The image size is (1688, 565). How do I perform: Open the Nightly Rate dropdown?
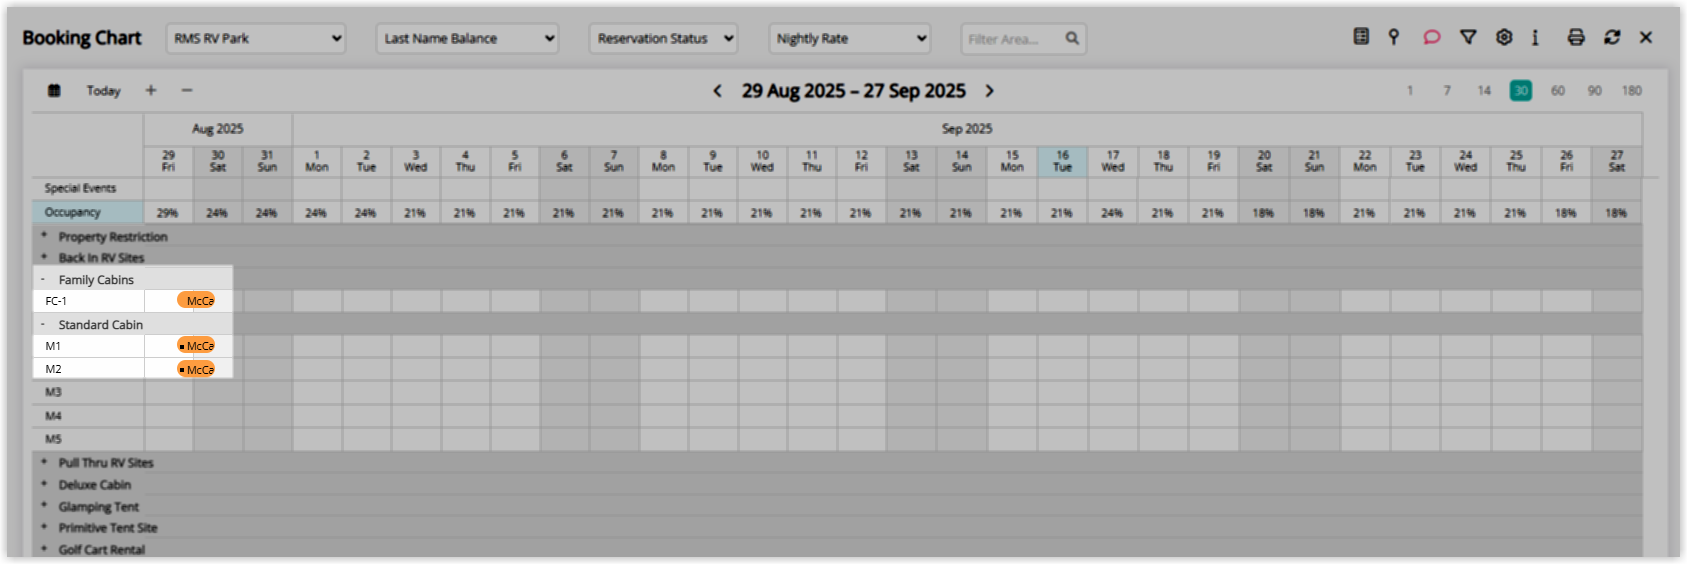[x=850, y=39]
